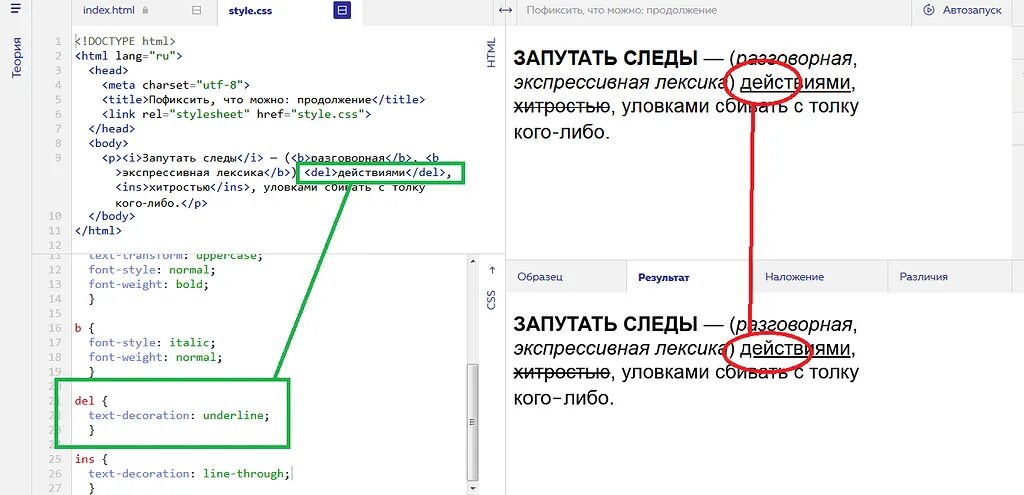Screen dimensions: 1024x495
Task: Click the "b {" selector line
Action: [85, 328]
